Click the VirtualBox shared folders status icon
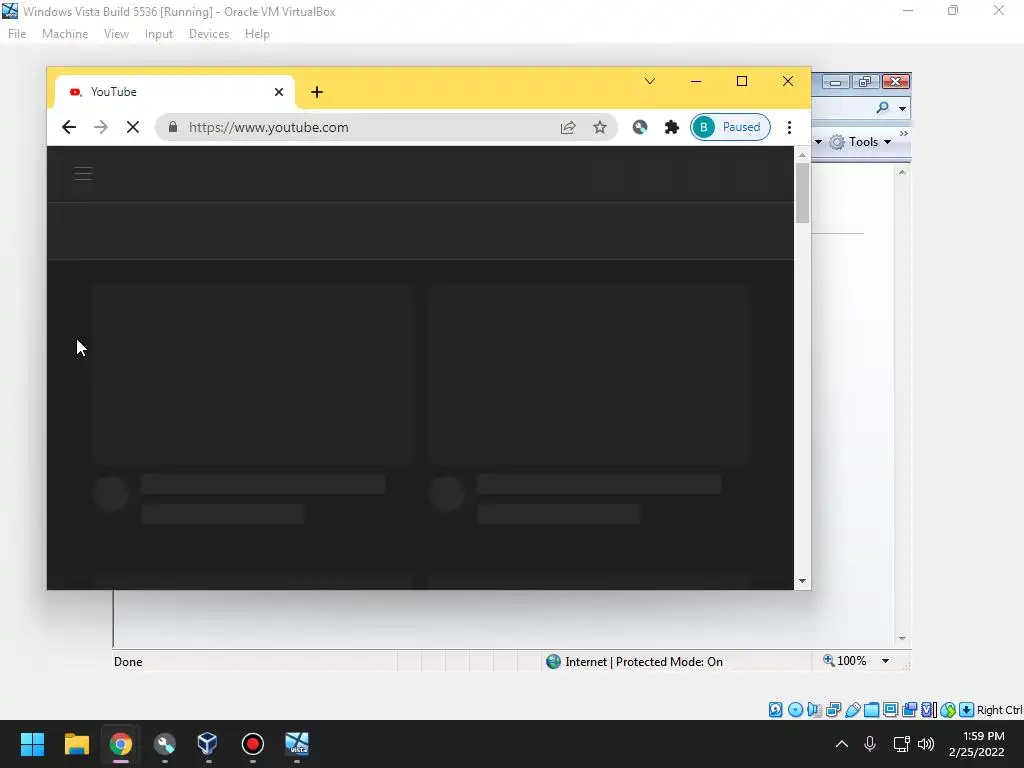Viewport: 1024px width, 768px height. coord(871,709)
